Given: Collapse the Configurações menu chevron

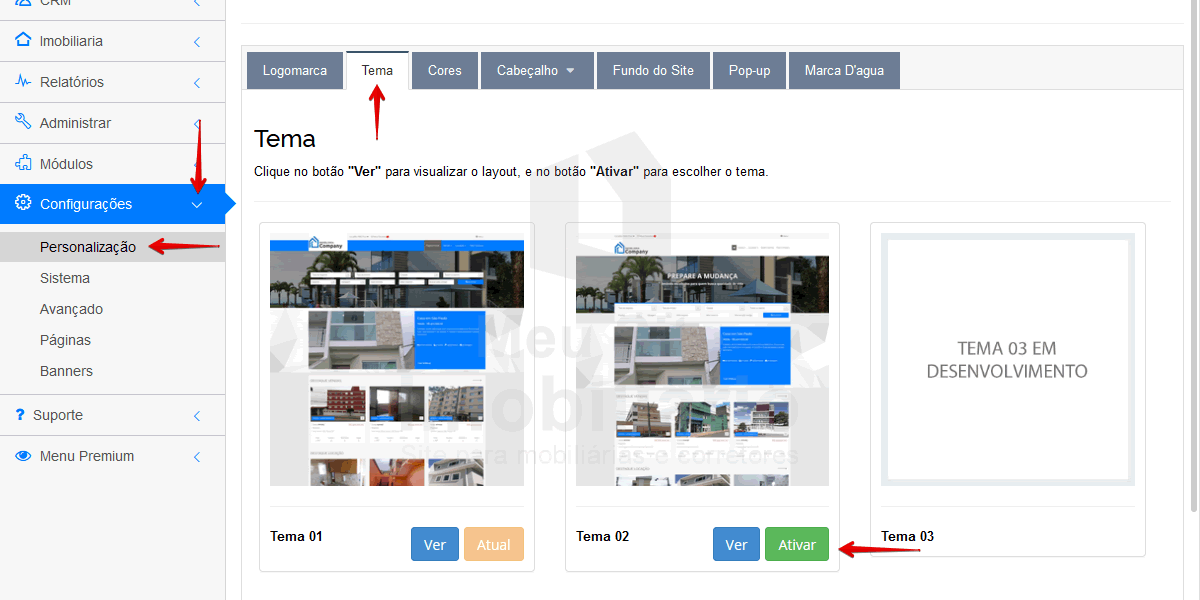Looking at the screenshot, I should point(197,205).
